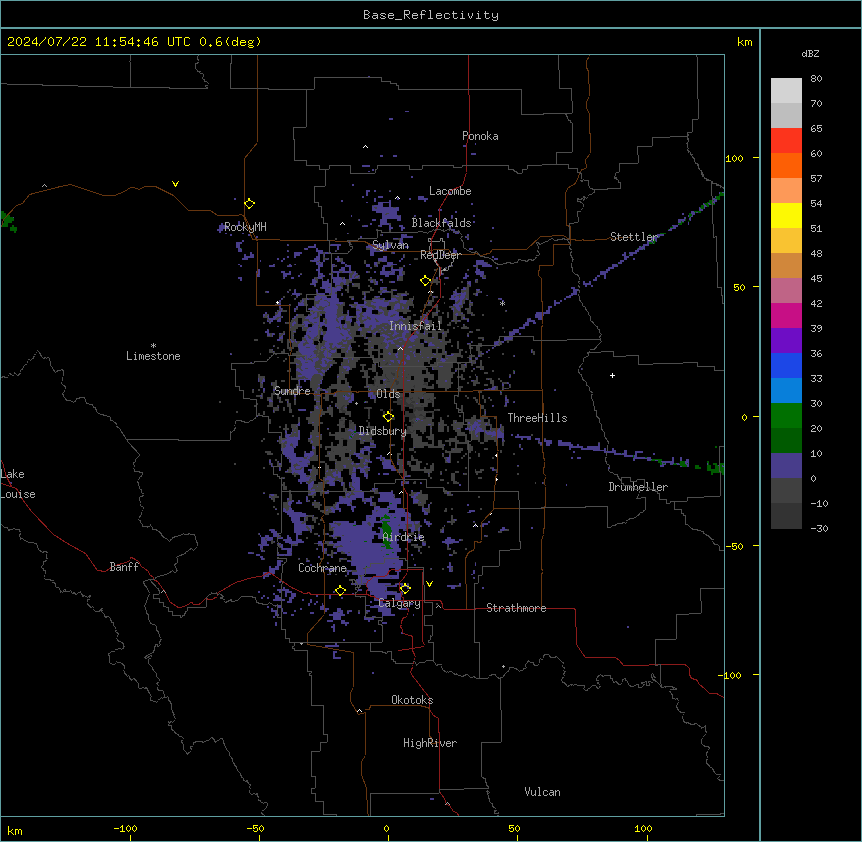Select the green 30-20 dBZ legend band
Screen dimensions: 862x842
coord(786,416)
